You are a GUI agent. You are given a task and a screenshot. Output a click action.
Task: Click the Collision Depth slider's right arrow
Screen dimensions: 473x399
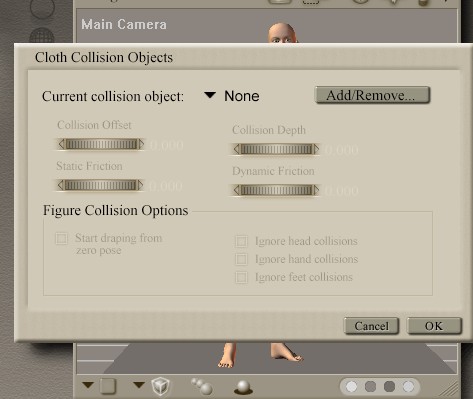pos(316,149)
